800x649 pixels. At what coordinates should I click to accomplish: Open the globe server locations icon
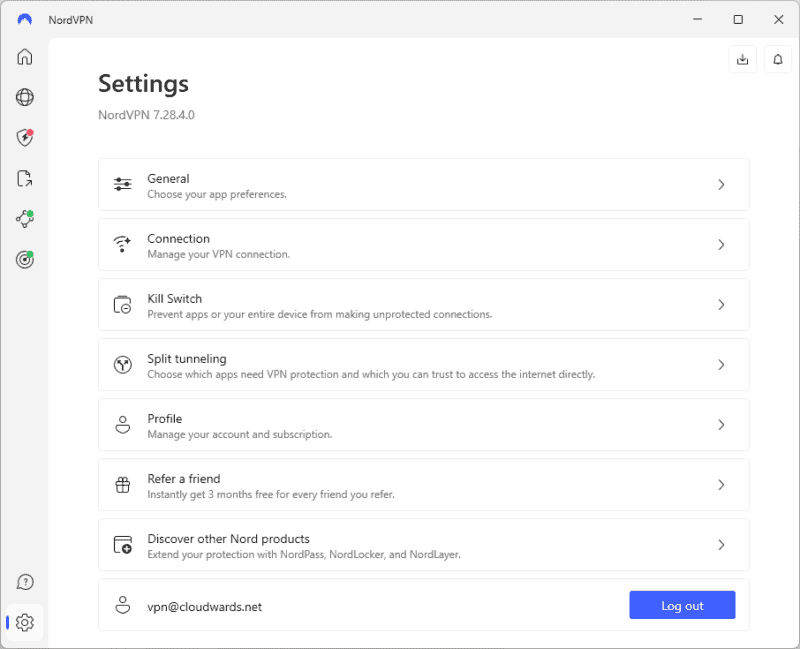(24, 97)
